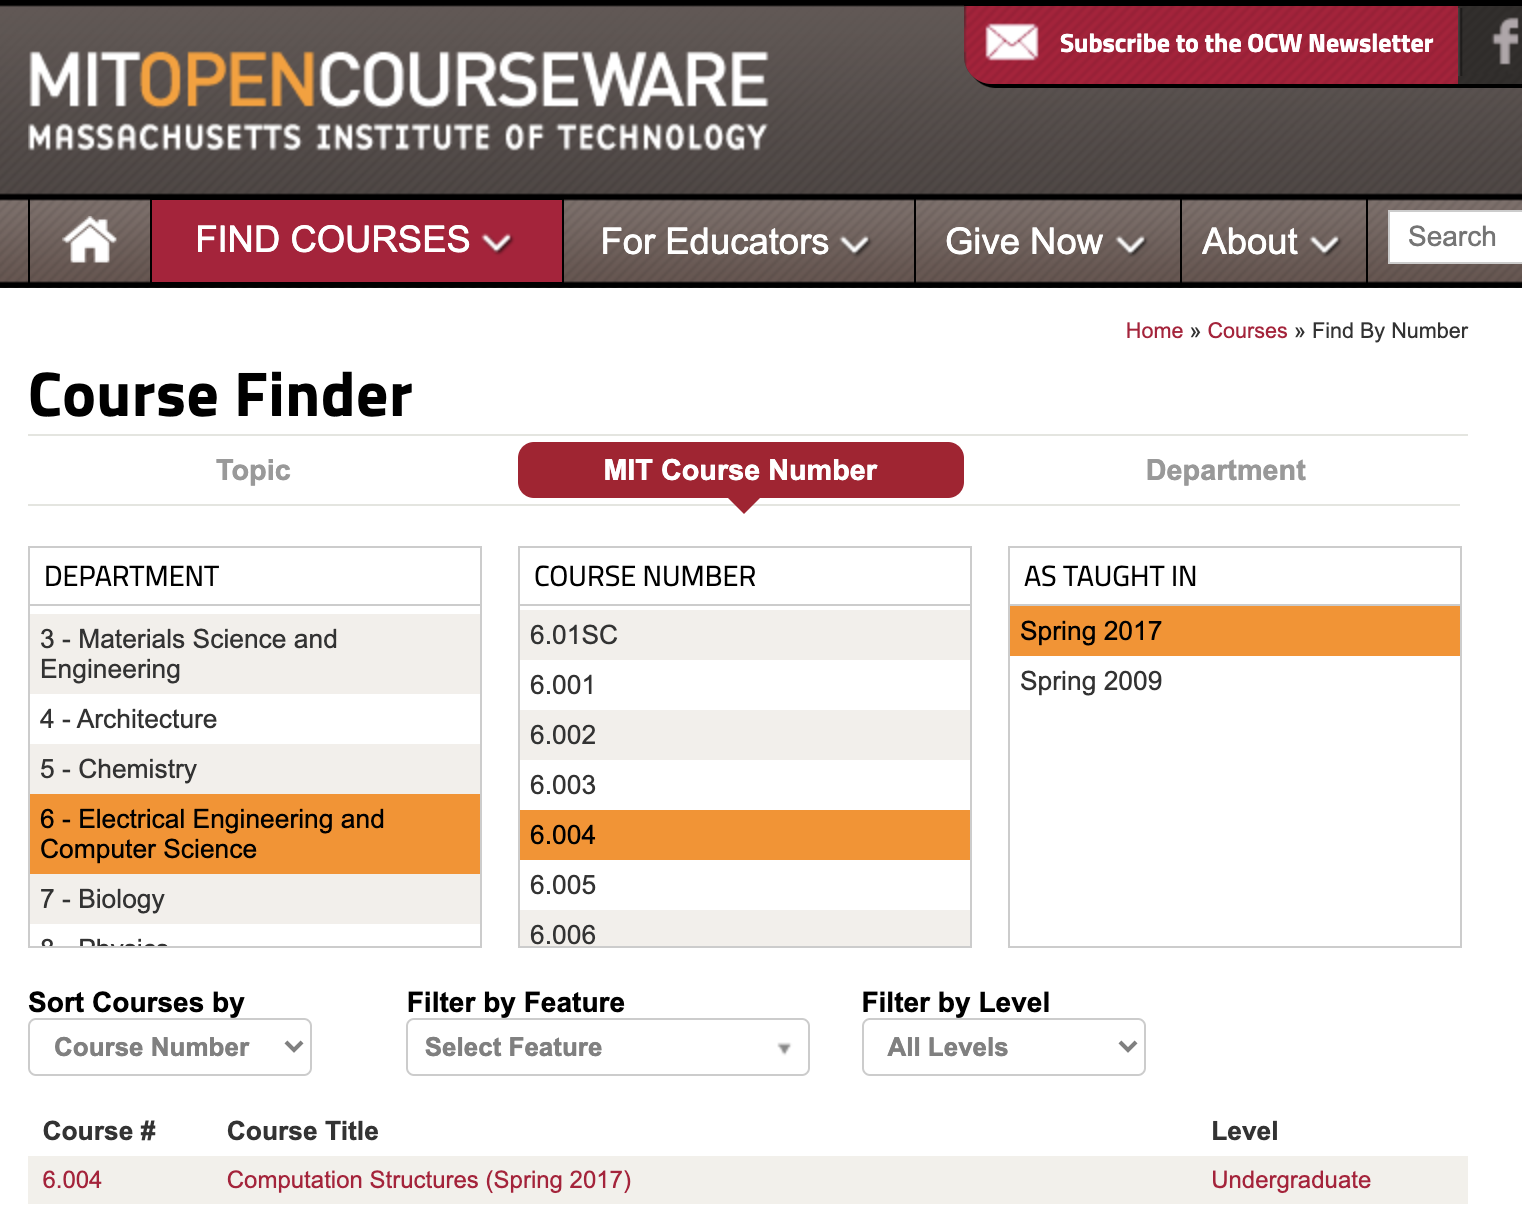1522x1228 pixels.
Task: Choose course number 6.001
Action: click(745, 685)
